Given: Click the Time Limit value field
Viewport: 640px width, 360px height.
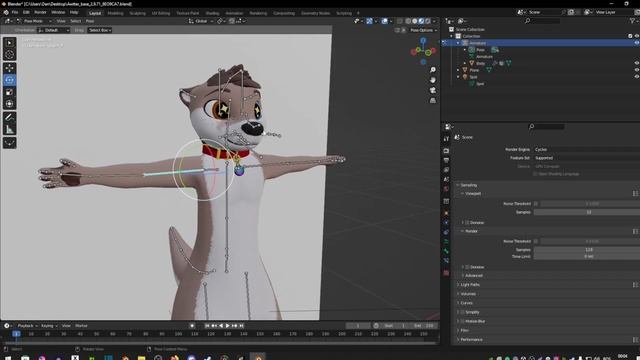Looking at the screenshot, I should click(587, 256).
